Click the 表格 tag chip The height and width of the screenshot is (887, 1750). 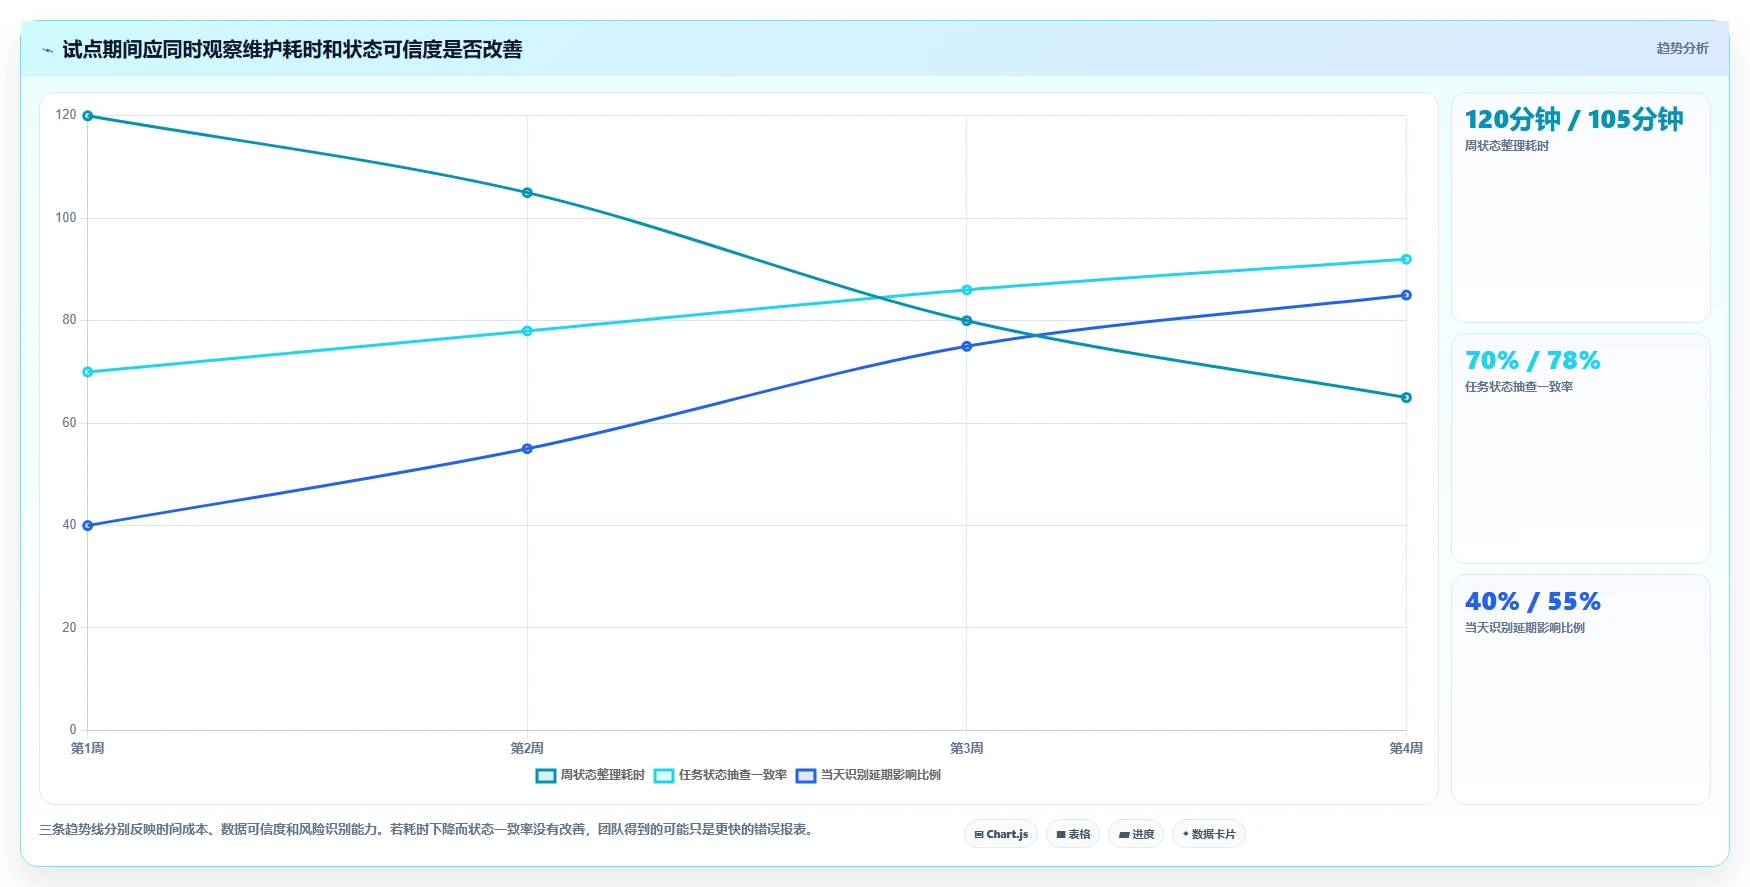click(x=1073, y=834)
